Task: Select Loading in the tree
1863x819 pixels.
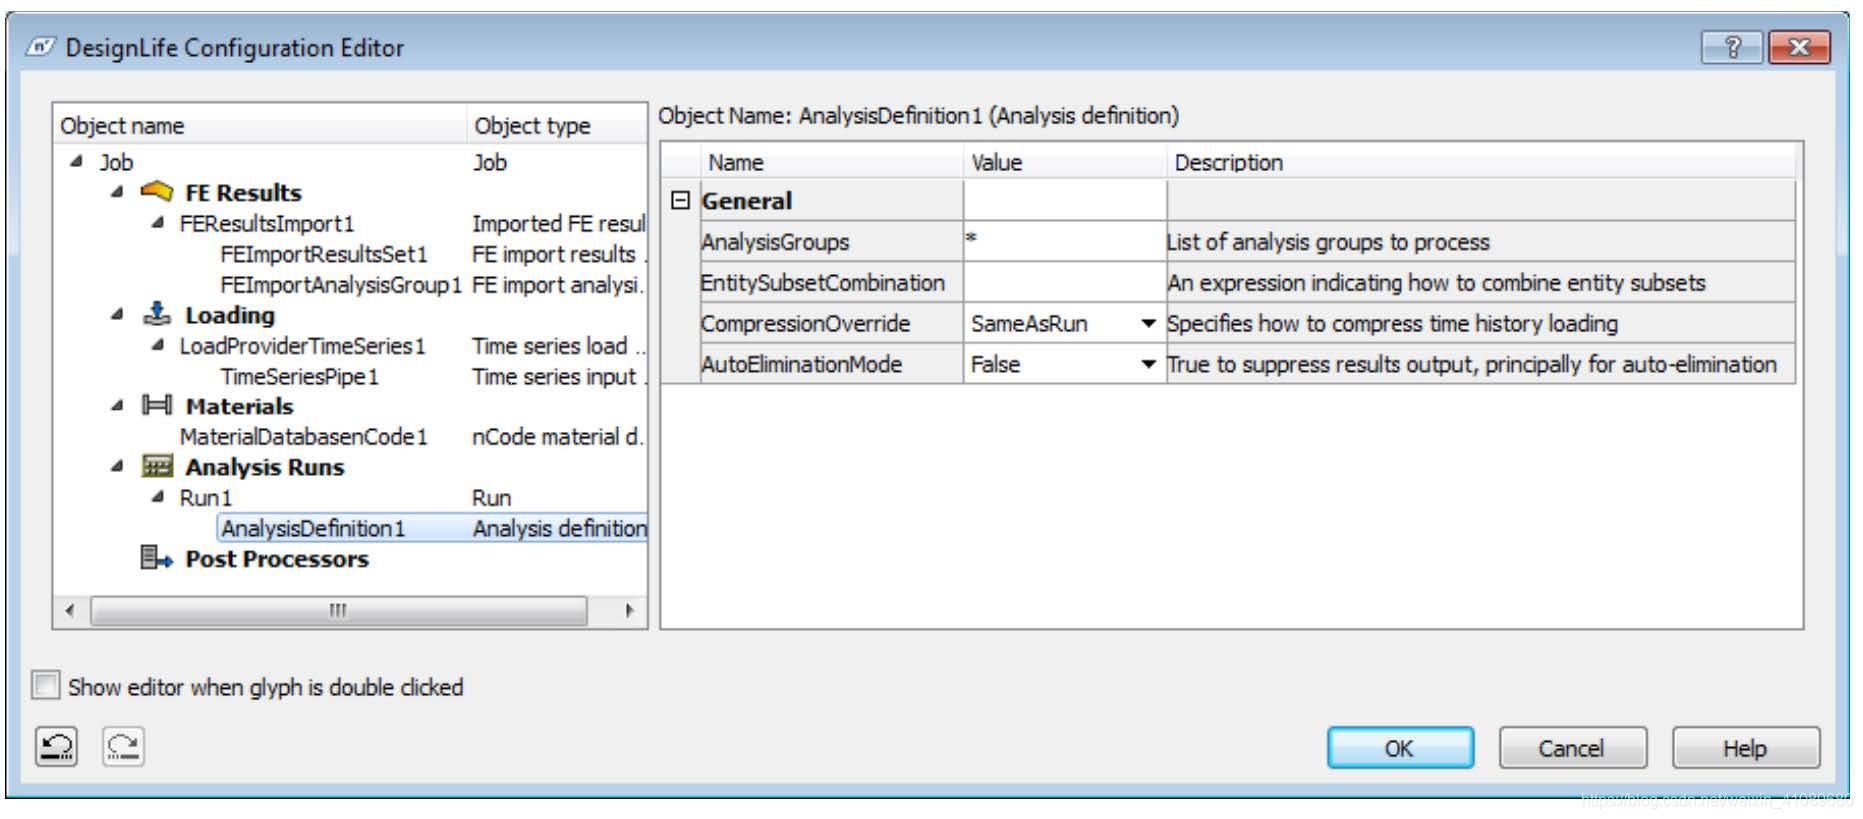Action: tap(230, 315)
